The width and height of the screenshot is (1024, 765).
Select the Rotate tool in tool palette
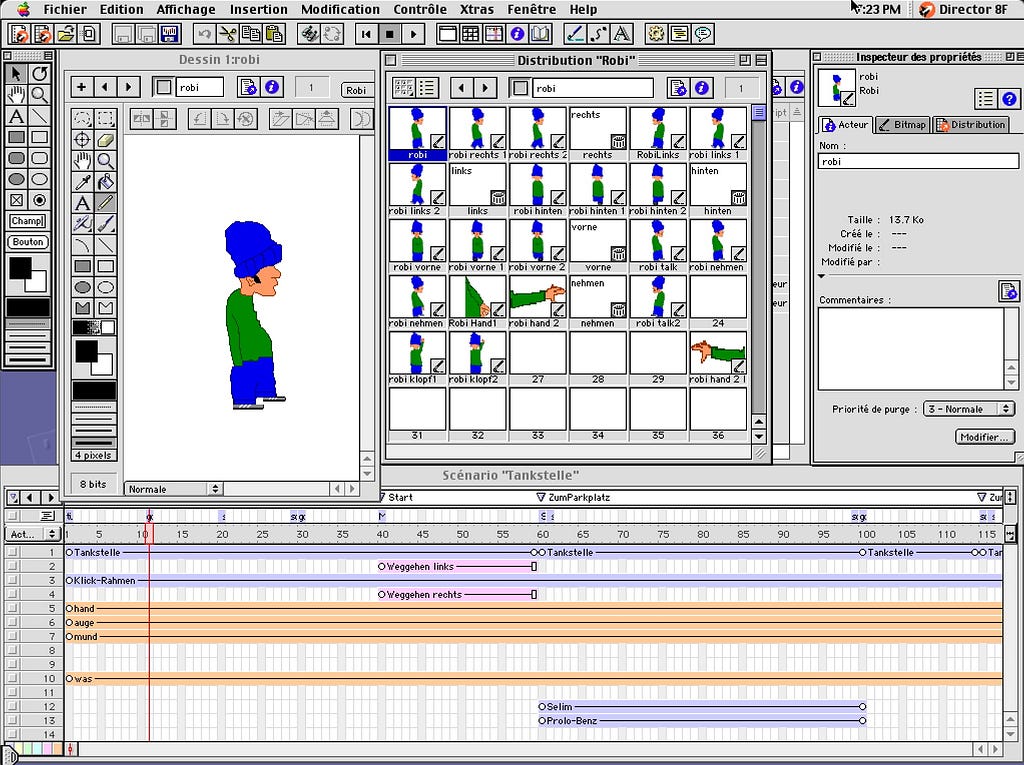(x=40, y=74)
